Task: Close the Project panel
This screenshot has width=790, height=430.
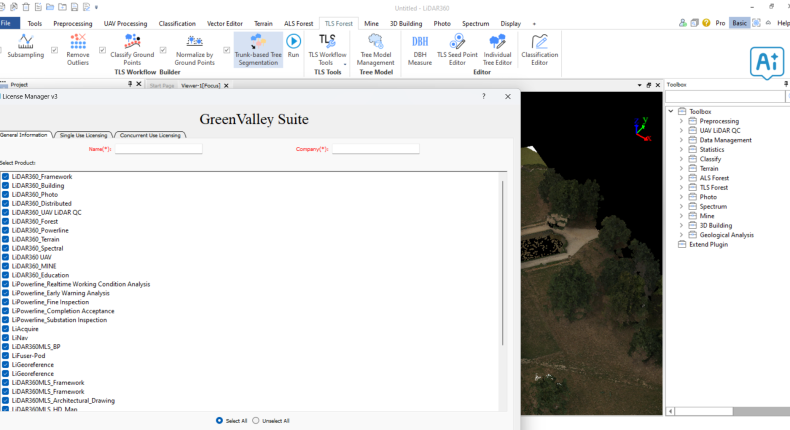Action: coord(139,84)
